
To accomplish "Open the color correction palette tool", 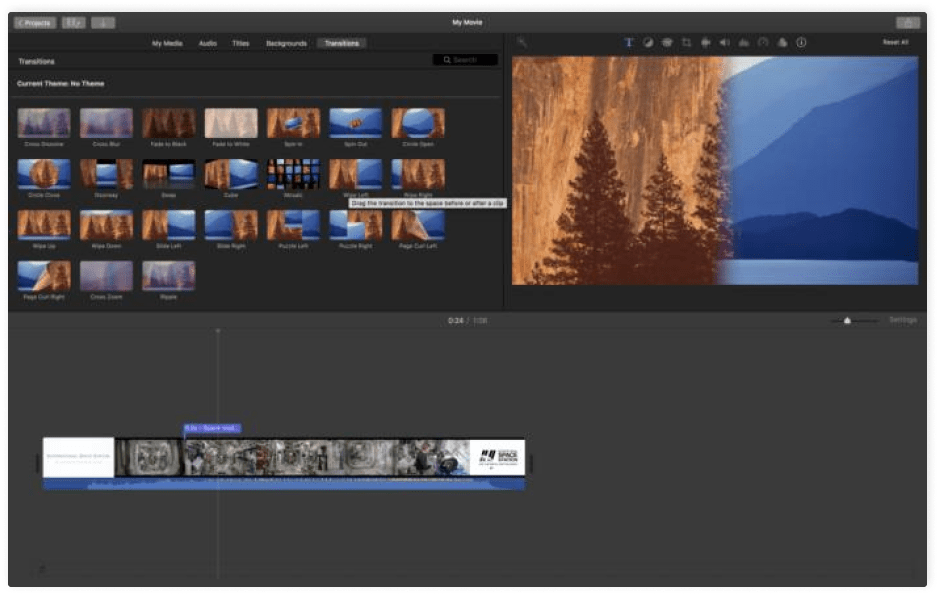I will point(667,42).
